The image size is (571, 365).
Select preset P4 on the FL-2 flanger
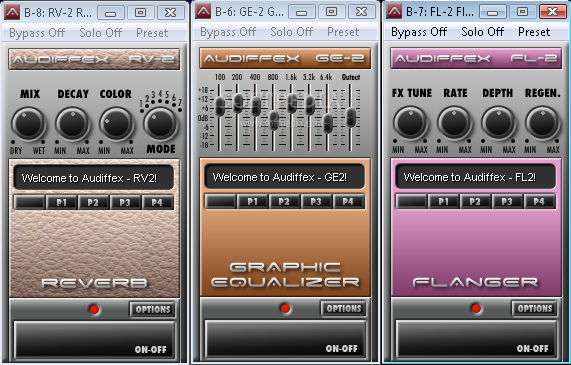539,201
